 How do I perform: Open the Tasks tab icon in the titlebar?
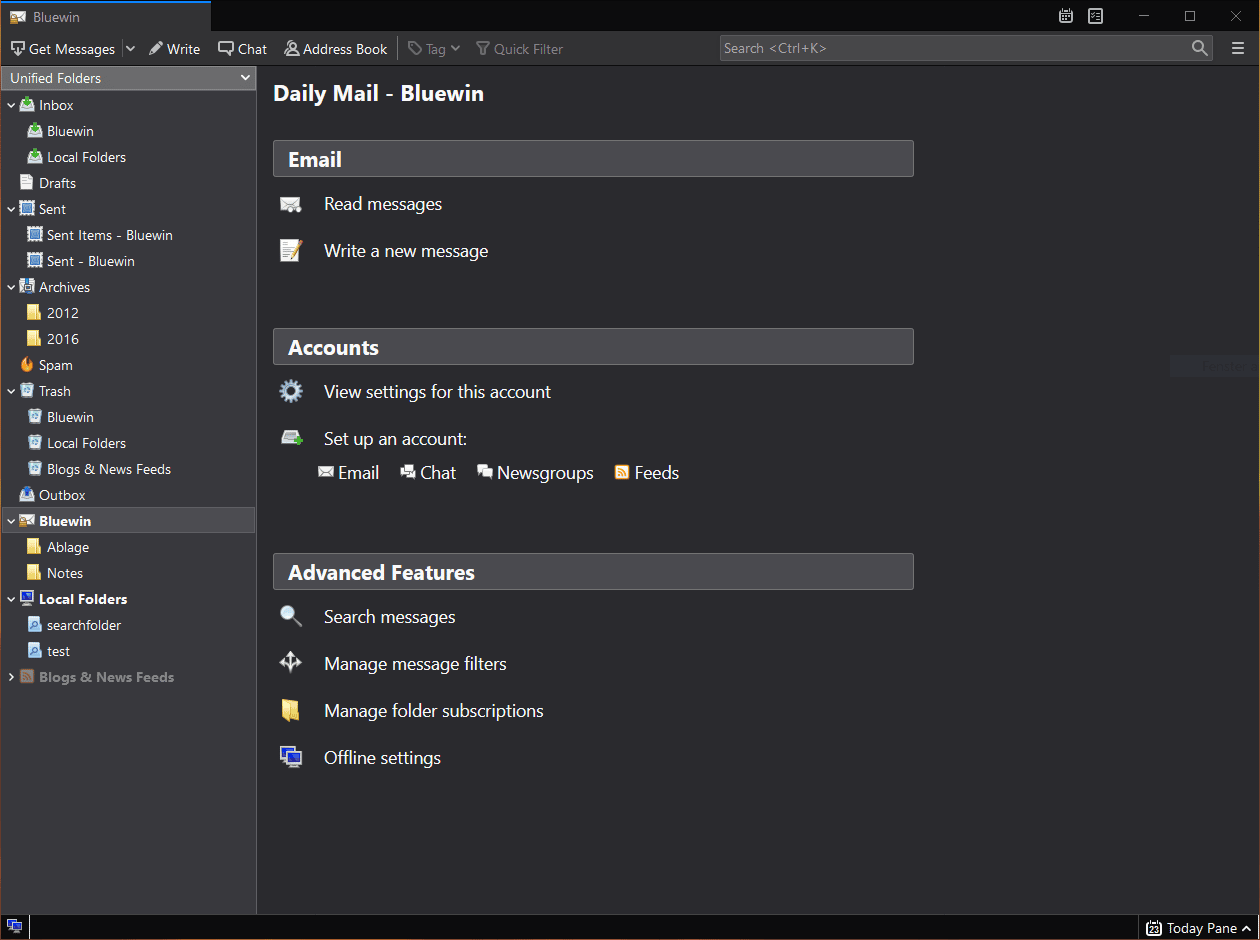1095,15
